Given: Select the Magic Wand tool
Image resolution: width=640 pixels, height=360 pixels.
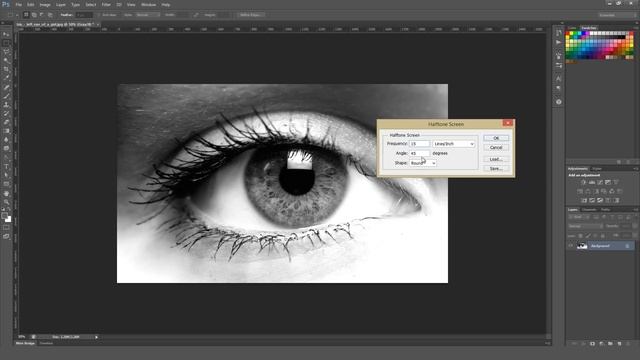Looking at the screenshot, I should (6, 60).
